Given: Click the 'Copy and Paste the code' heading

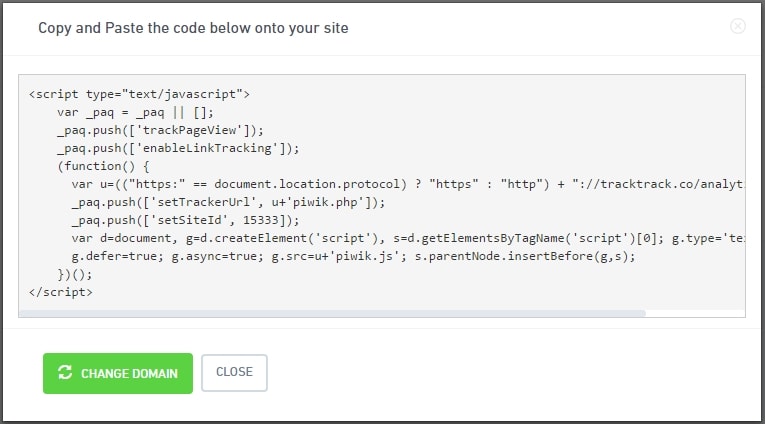Looking at the screenshot, I should [193, 28].
